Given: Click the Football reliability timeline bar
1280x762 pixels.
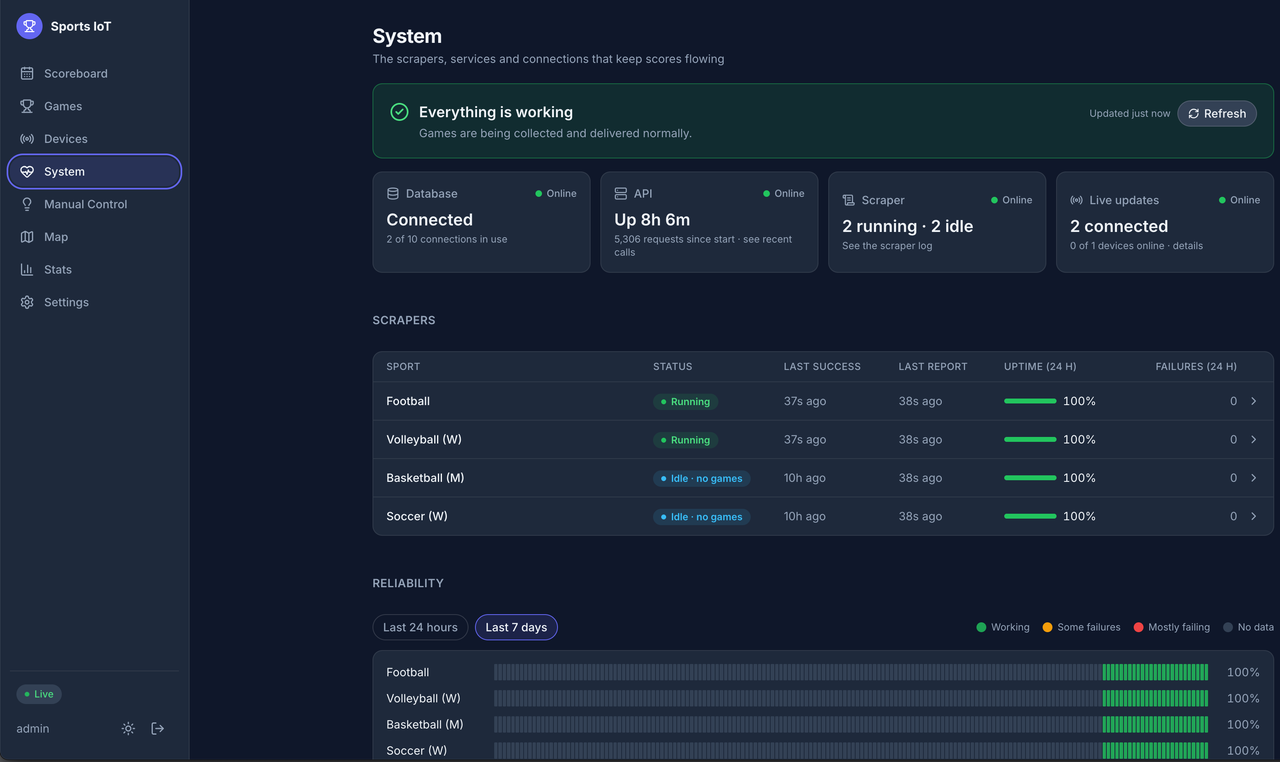Looking at the screenshot, I should [x=851, y=672].
